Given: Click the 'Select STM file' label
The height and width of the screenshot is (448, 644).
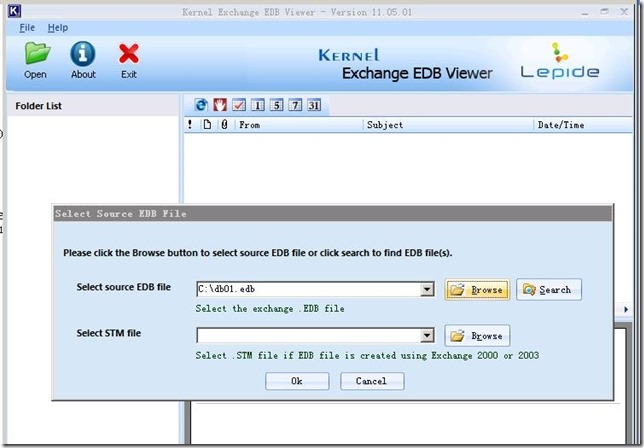Looking at the screenshot, I should coord(108,333).
